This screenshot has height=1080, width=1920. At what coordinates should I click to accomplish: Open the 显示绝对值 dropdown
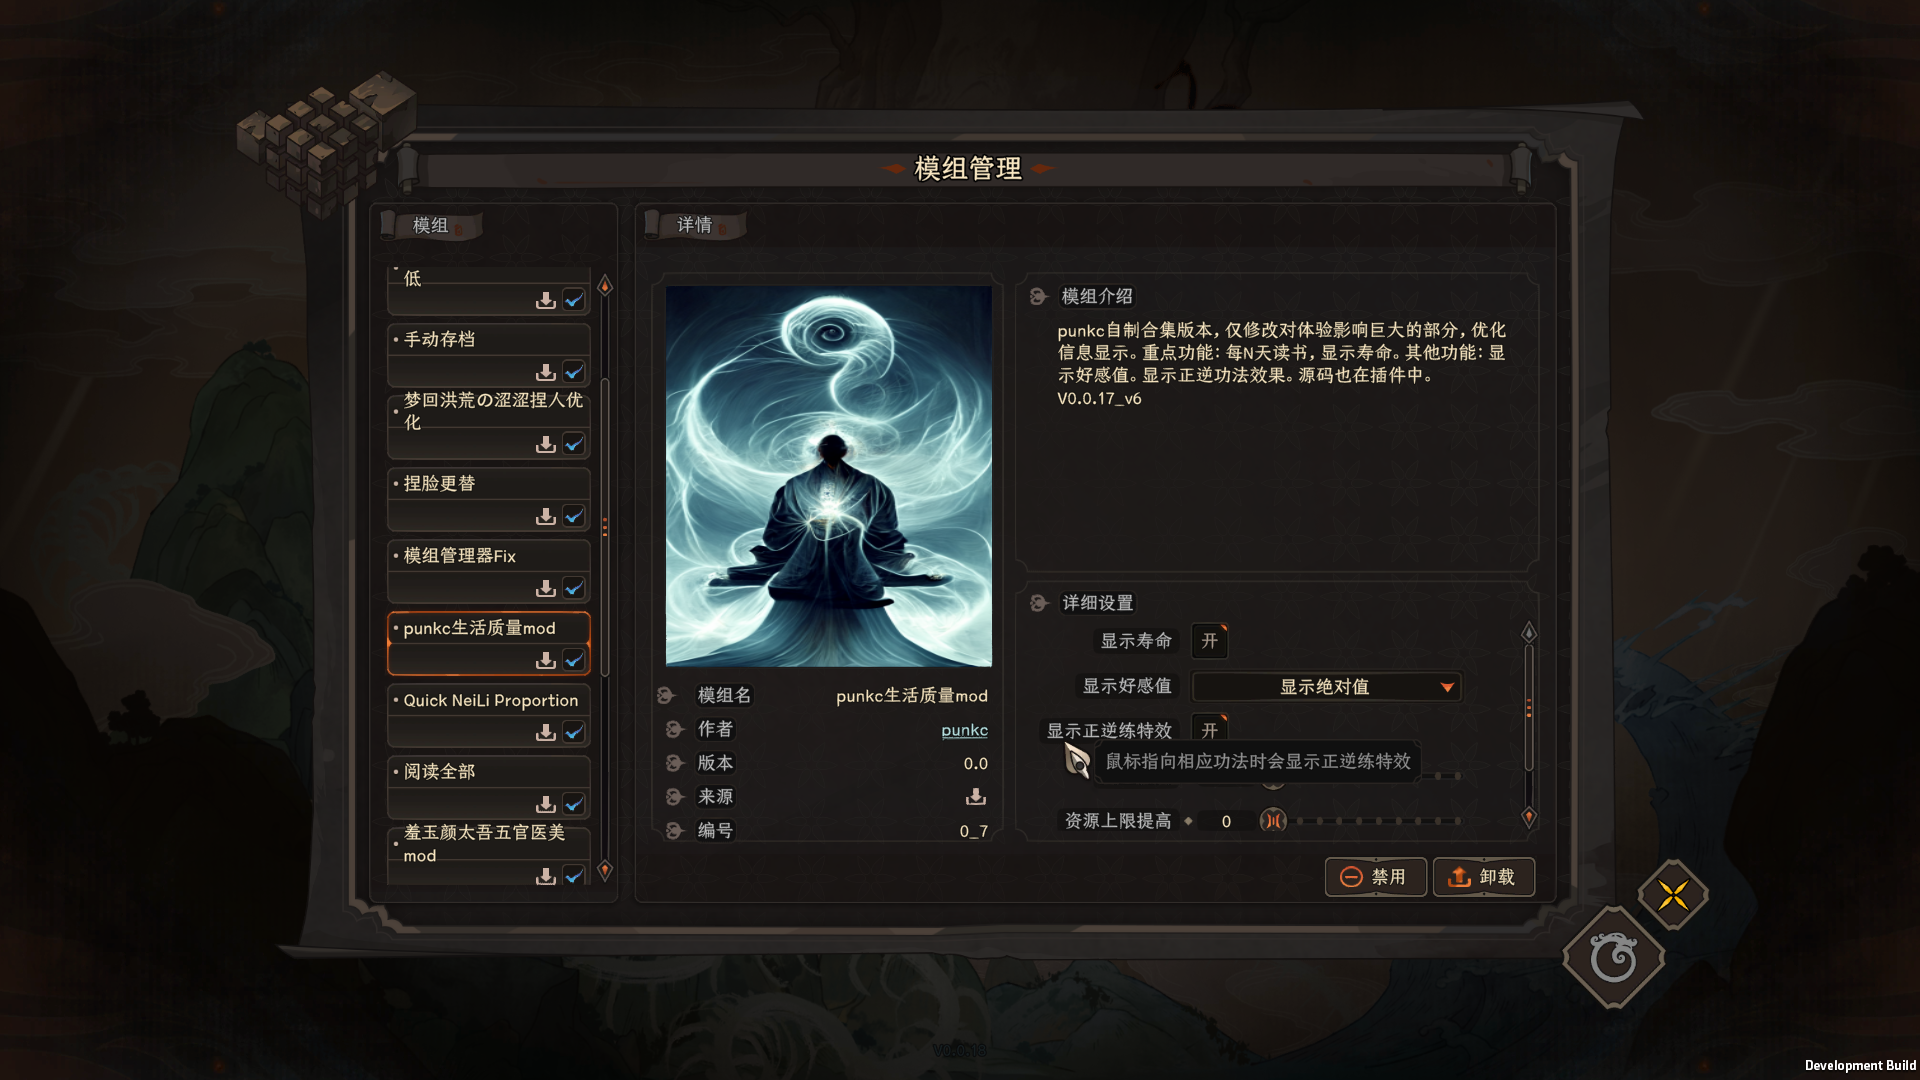1326,687
